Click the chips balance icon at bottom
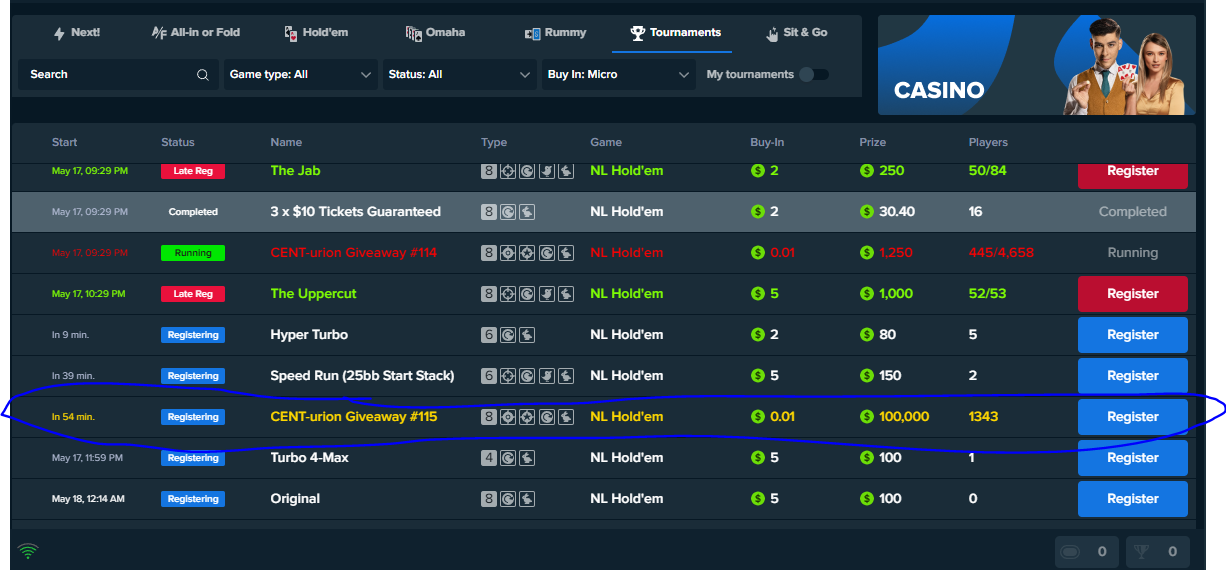Image resolution: width=1226 pixels, height=570 pixels. pyautogui.click(x=1070, y=551)
